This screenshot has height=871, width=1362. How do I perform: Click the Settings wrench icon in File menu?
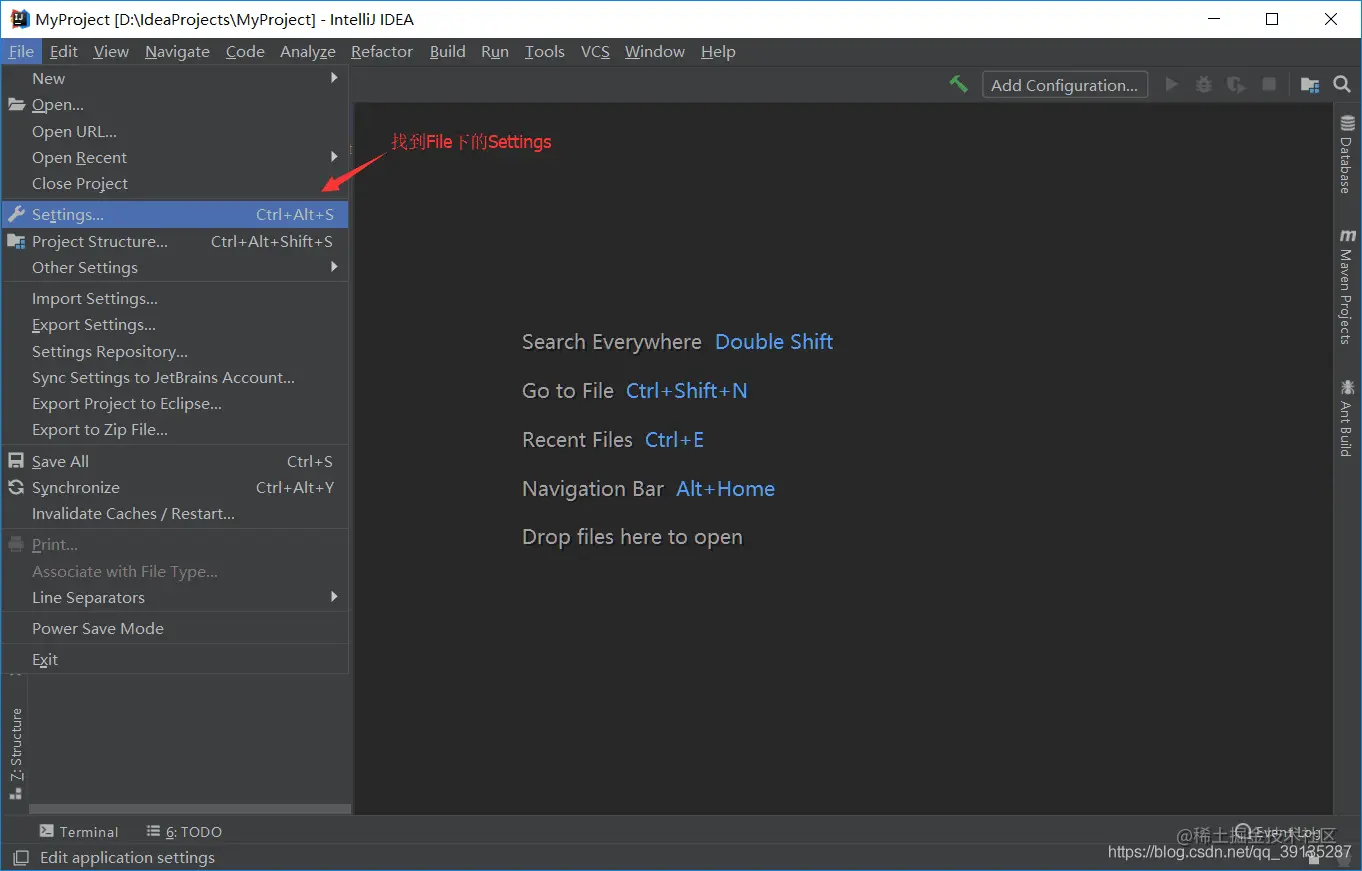[16, 214]
